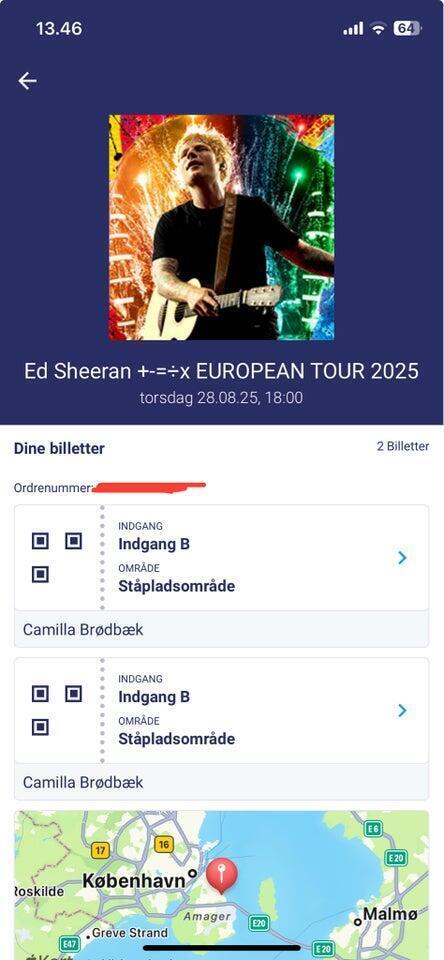Tap the wifi status icon
The image size is (444, 960).
point(378,28)
